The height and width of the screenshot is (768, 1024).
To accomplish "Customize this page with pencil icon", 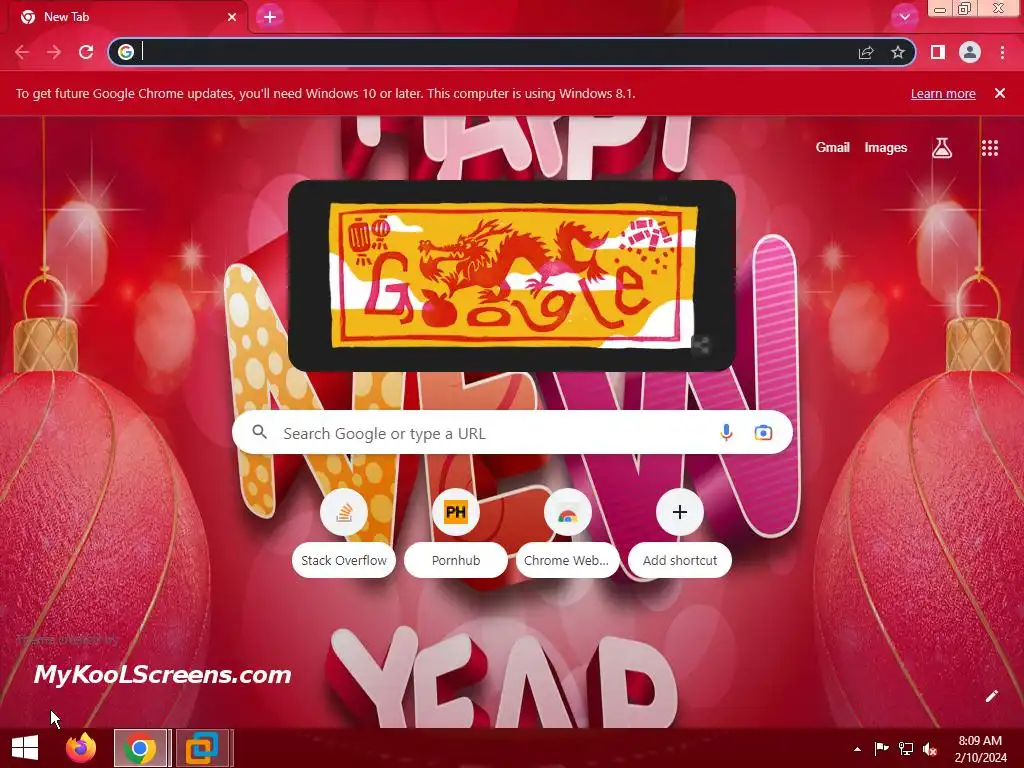I will 991,696.
